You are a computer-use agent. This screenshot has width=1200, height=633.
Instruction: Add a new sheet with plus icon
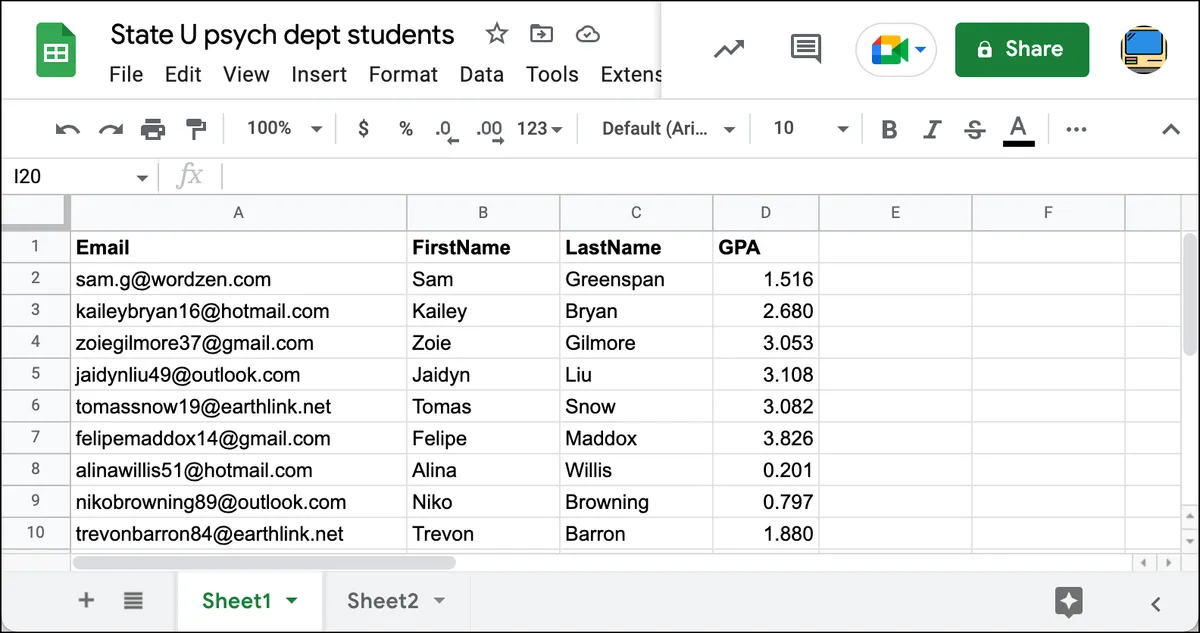[86, 600]
